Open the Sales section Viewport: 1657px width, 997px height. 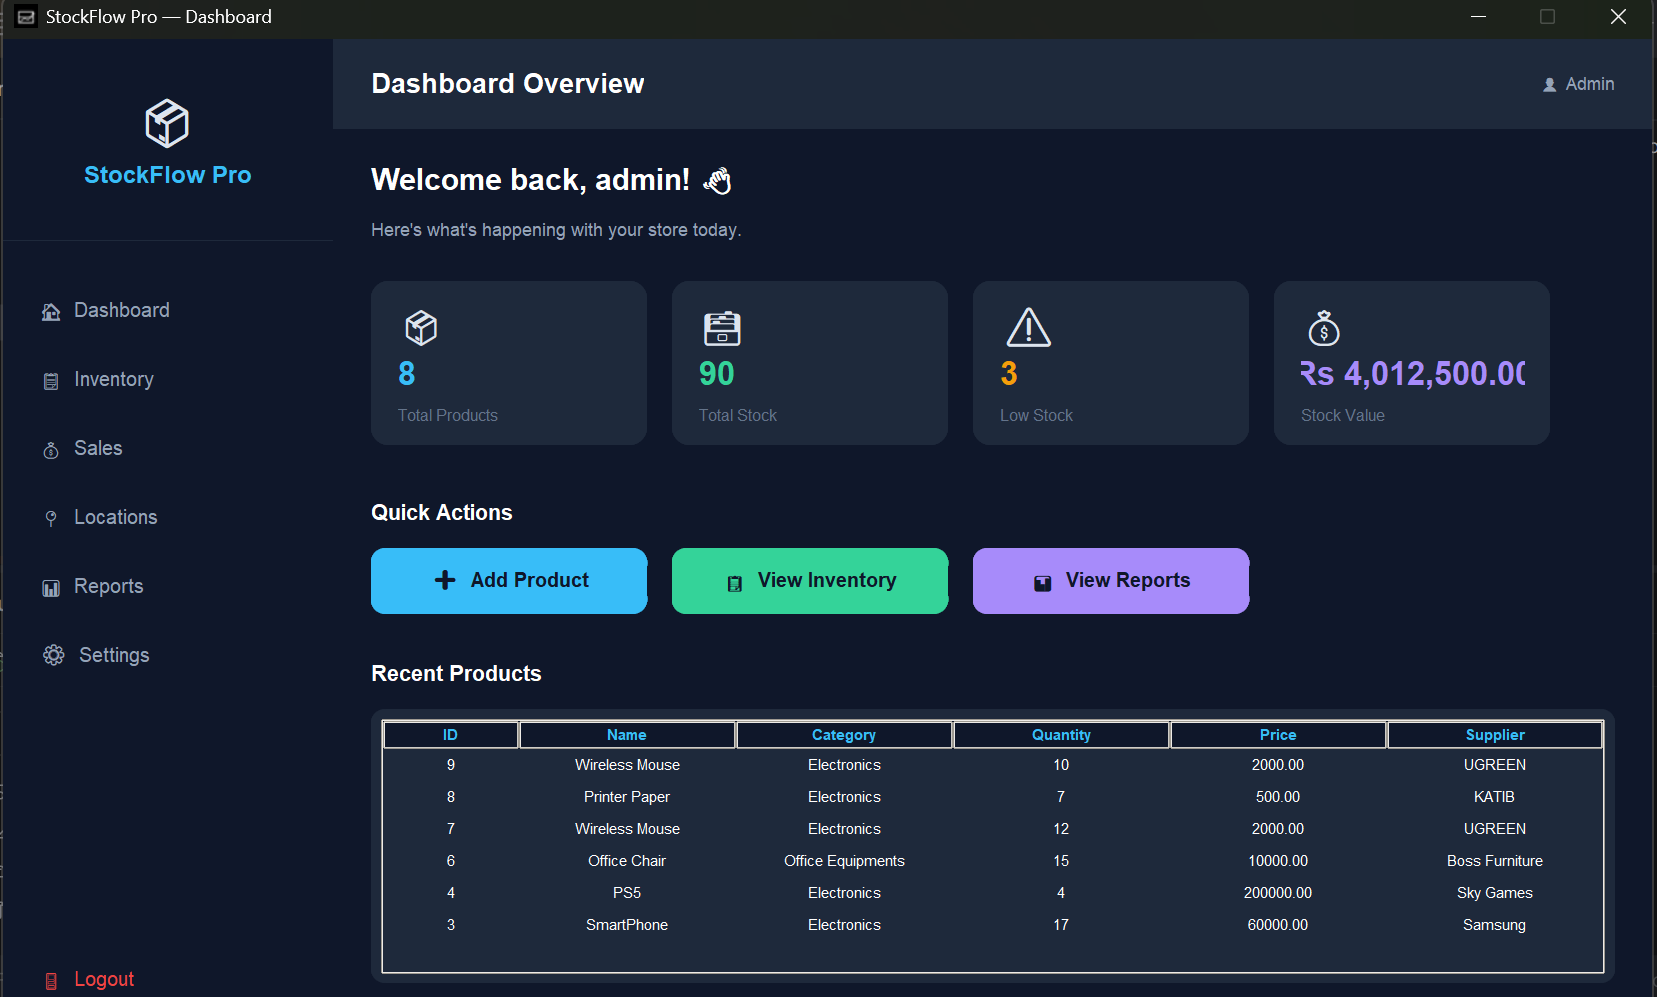(x=98, y=448)
